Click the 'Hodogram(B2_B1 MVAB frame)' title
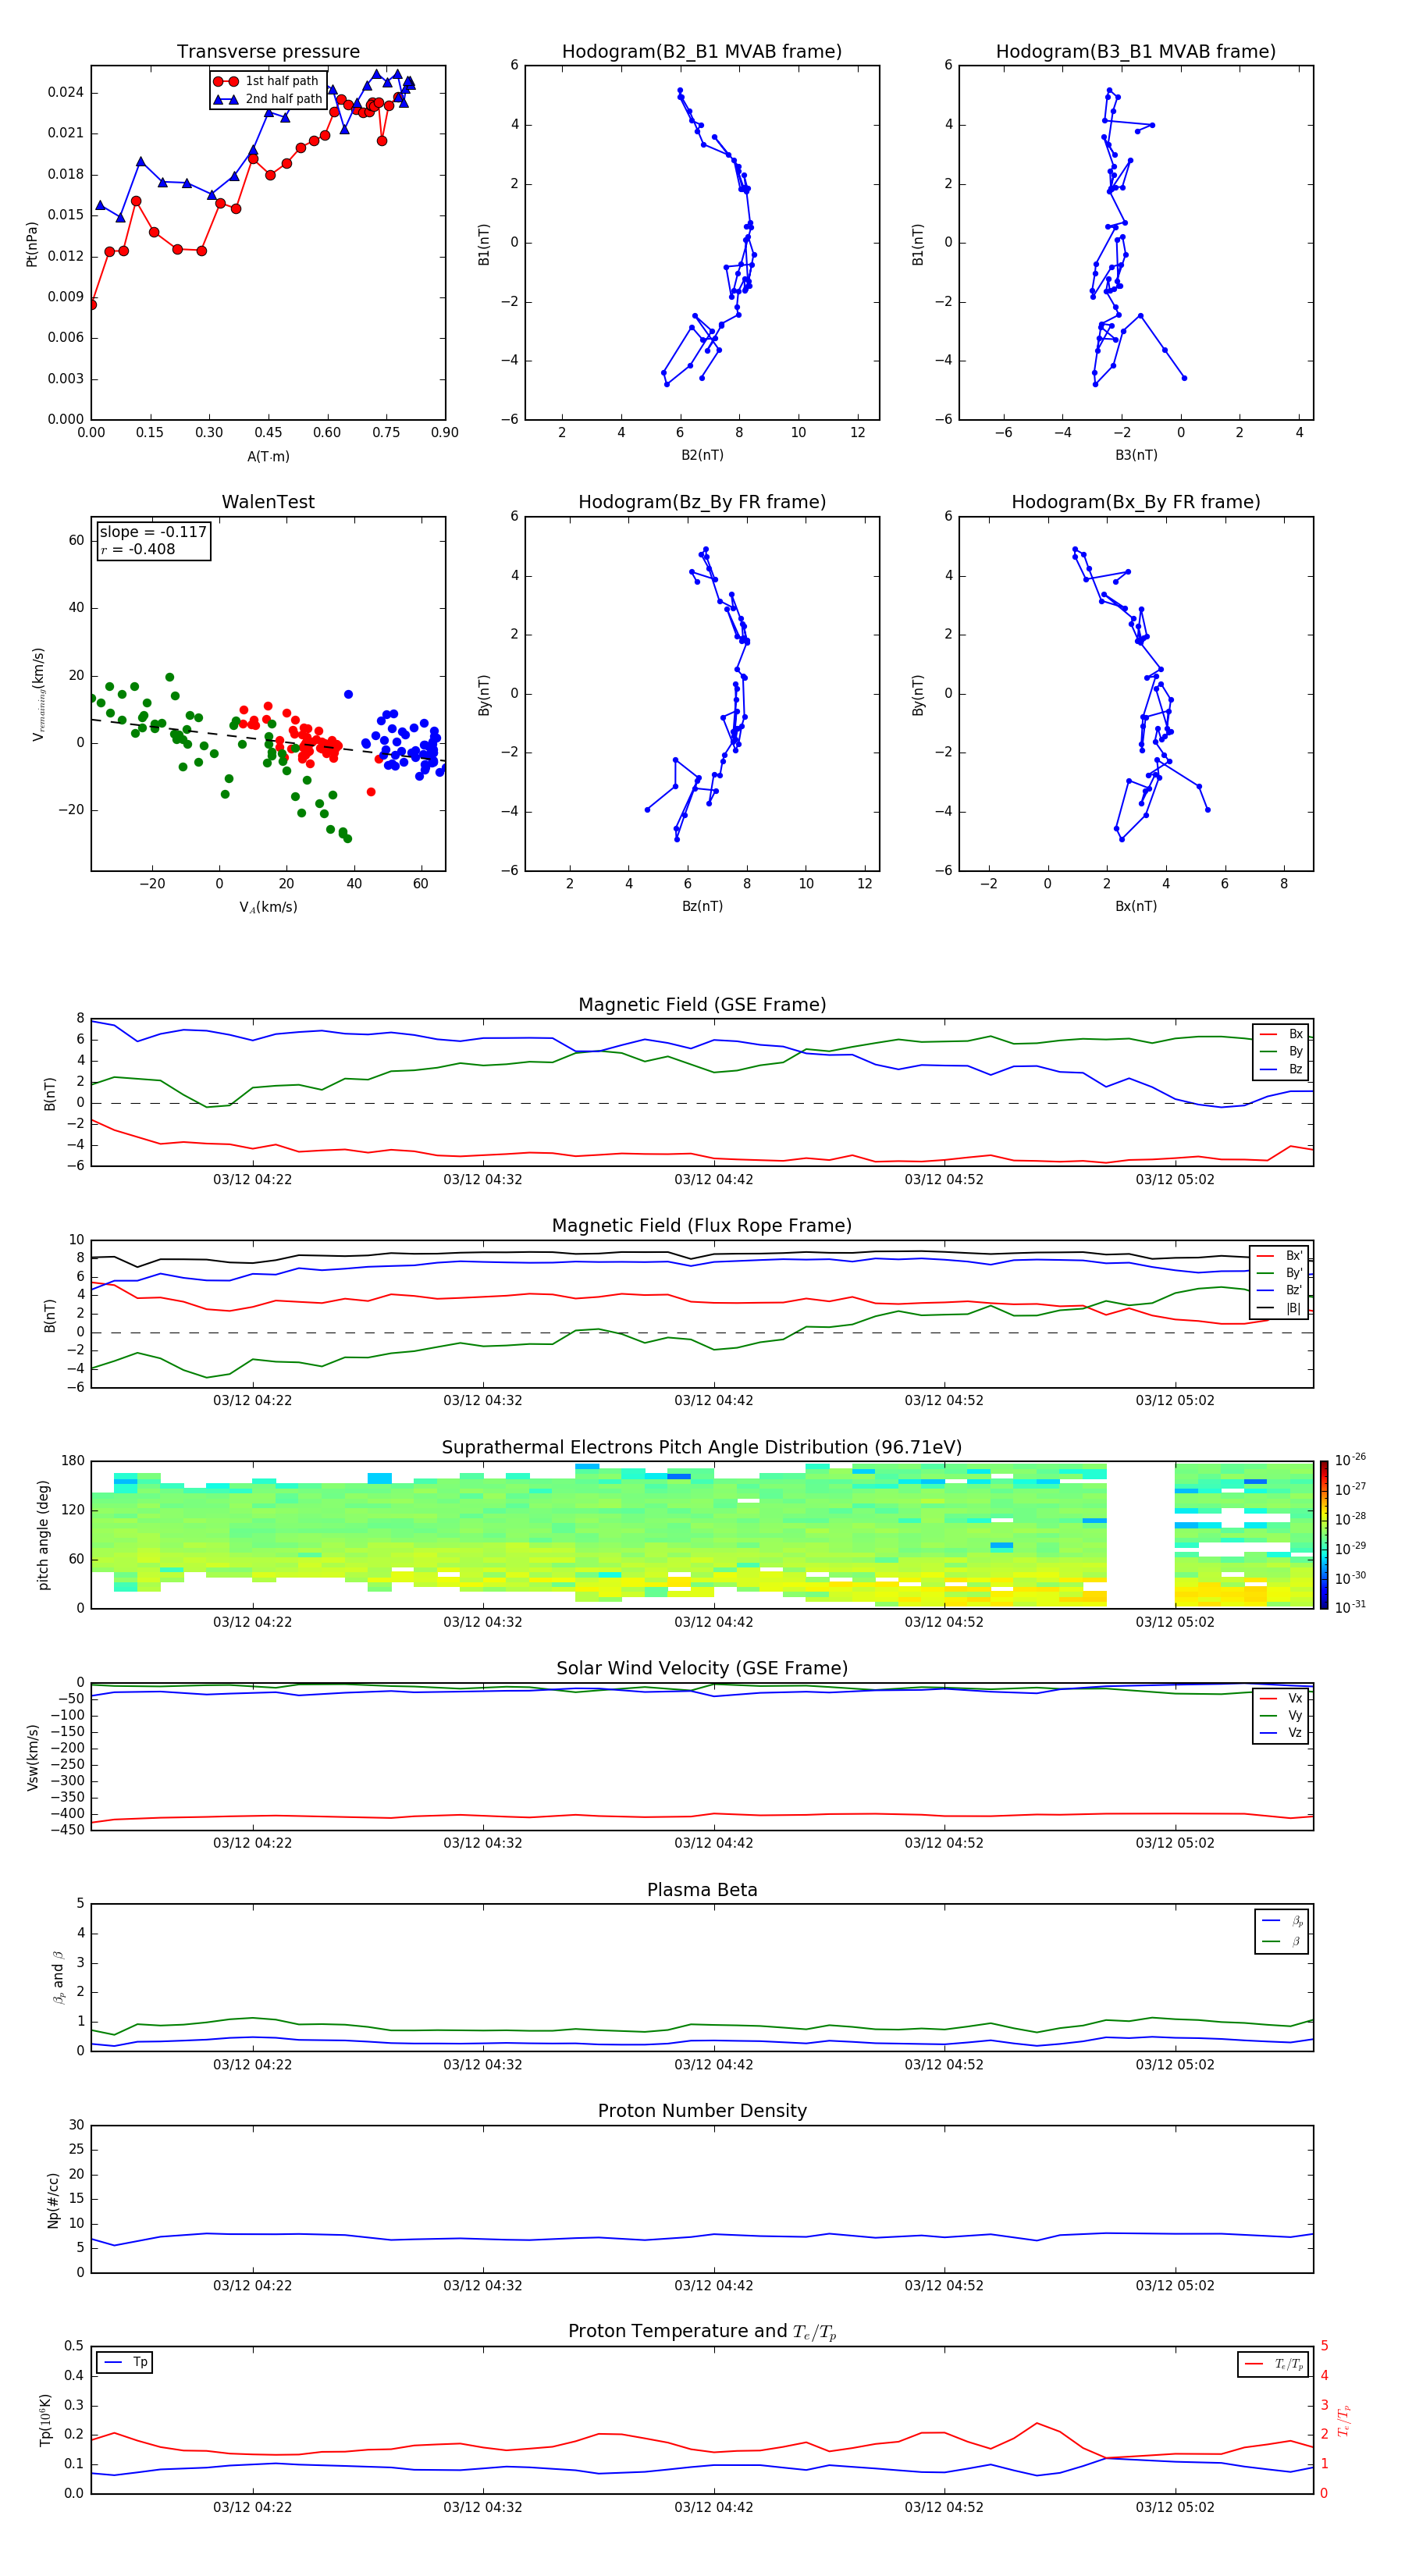This screenshot has height=2576, width=1405. [702, 51]
